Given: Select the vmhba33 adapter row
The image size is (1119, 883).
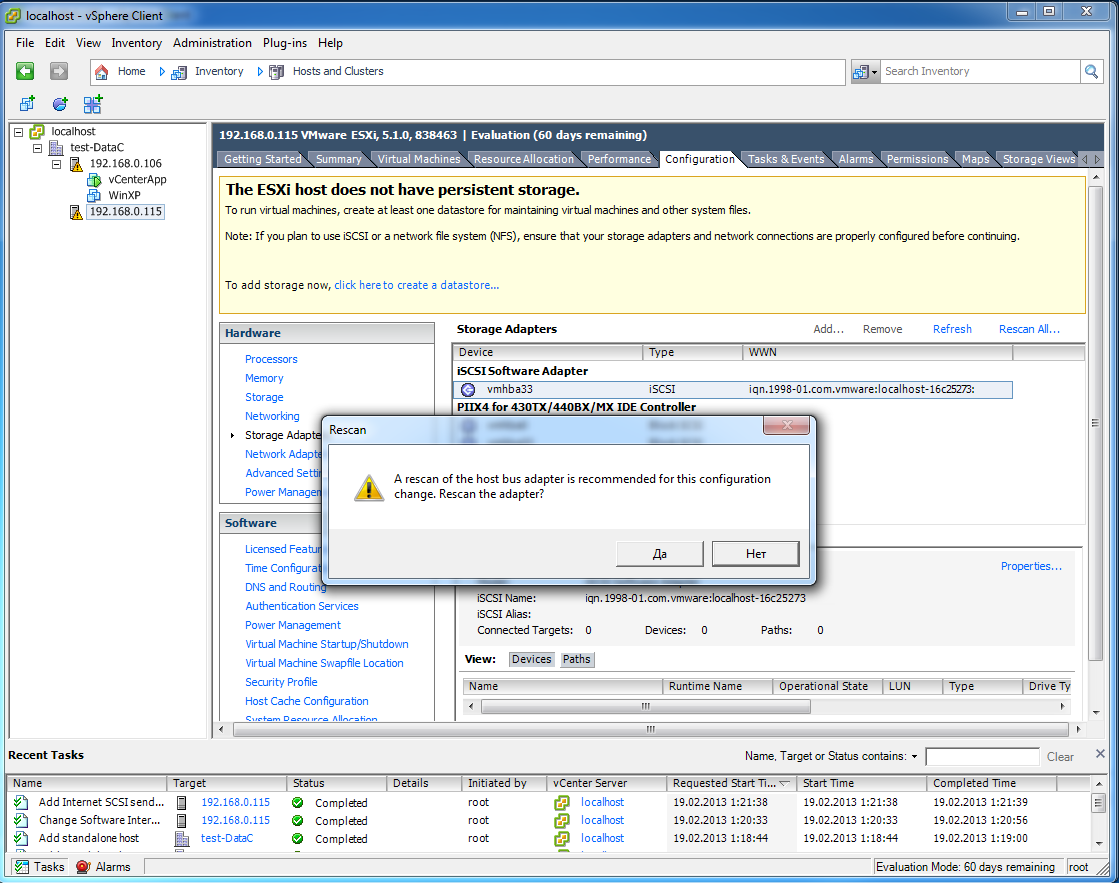Looking at the screenshot, I should coord(732,390).
